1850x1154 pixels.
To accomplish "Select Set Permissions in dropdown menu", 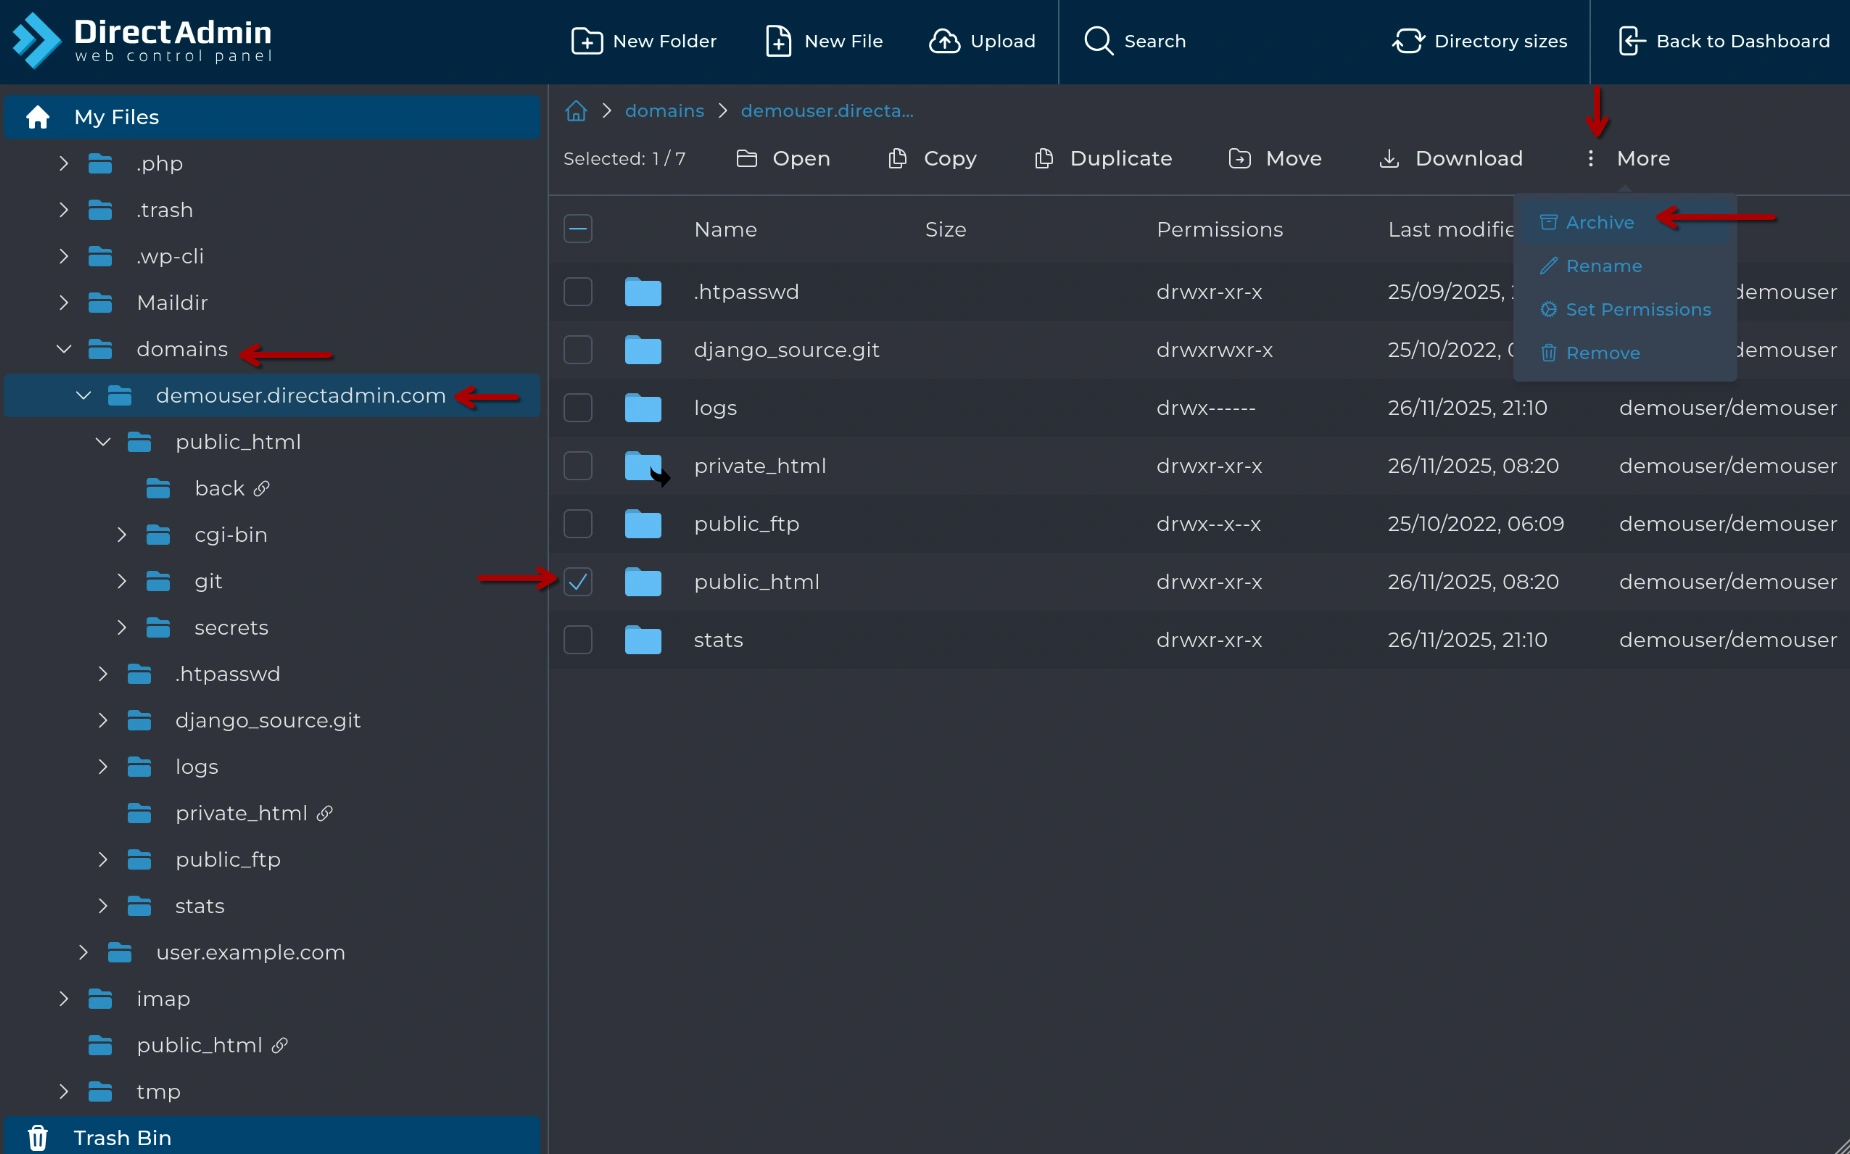I will point(1637,310).
